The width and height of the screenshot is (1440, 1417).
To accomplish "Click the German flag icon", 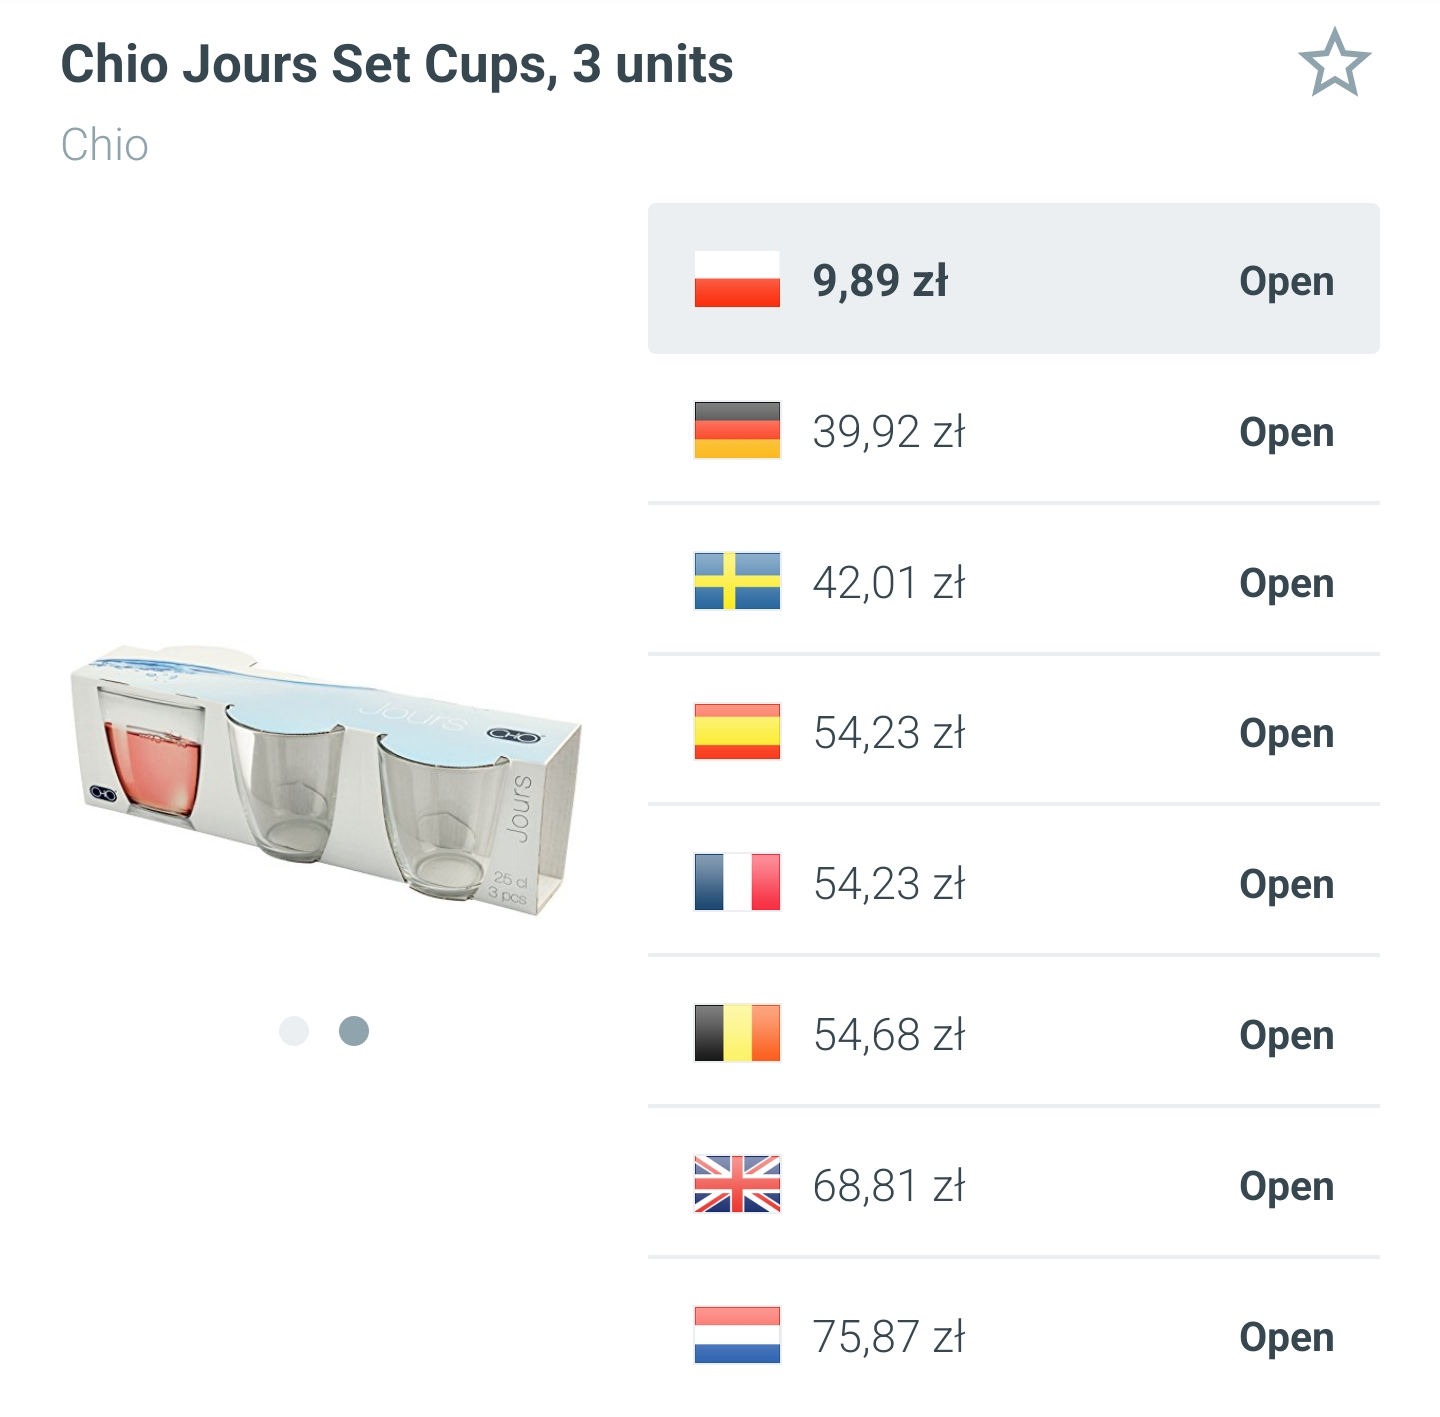I will pyautogui.click(x=736, y=432).
